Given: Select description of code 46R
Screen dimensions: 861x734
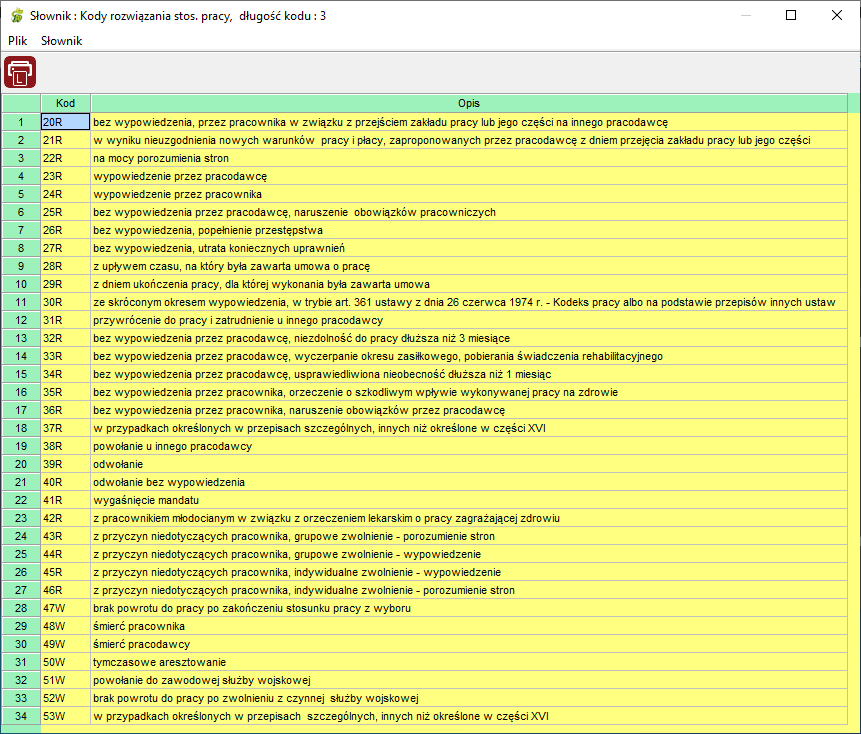Looking at the screenshot, I should (x=469, y=590).
